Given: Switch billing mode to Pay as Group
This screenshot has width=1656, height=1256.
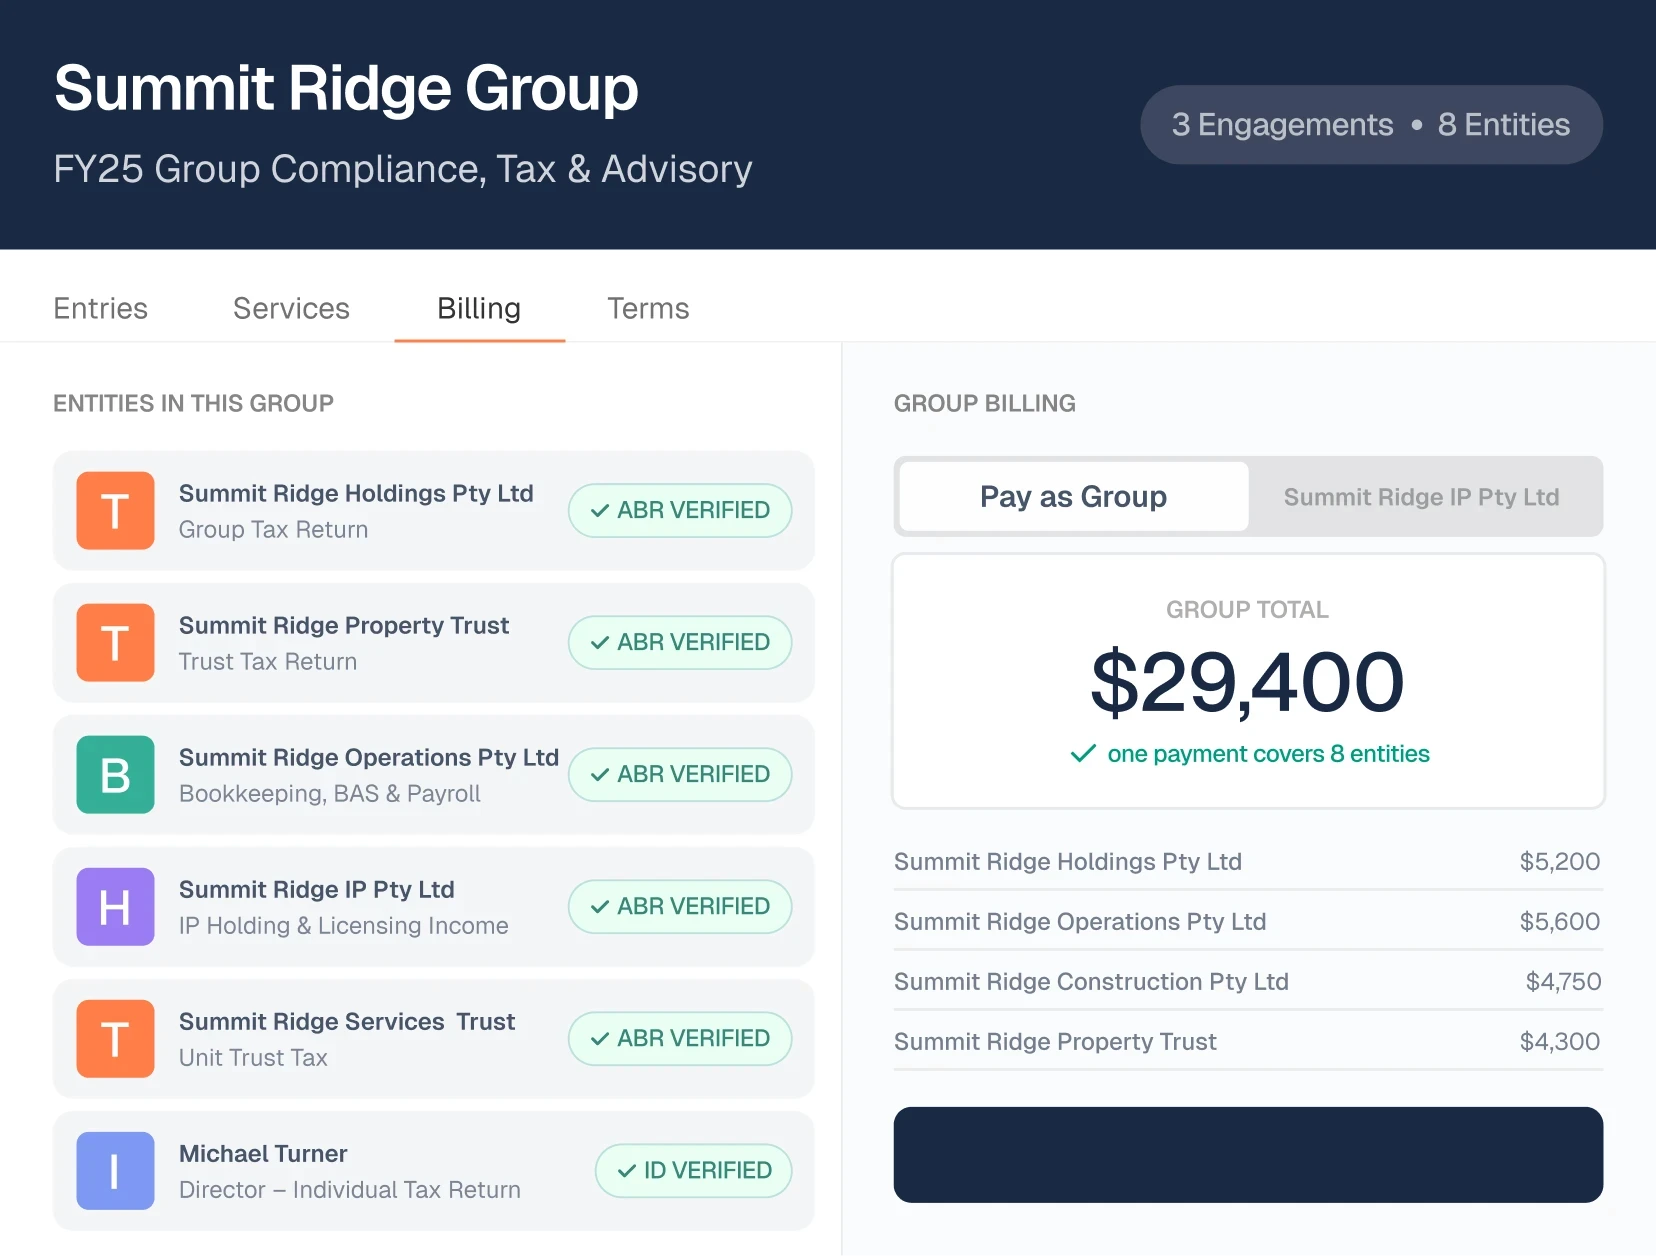Looking at the screenshot, I should [x=1073, y=496].
